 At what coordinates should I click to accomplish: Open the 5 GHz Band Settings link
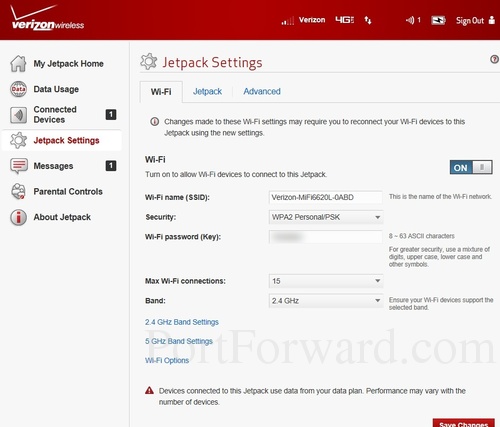pos(179,341)
